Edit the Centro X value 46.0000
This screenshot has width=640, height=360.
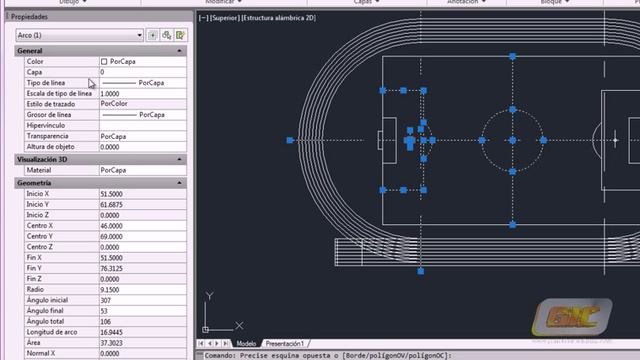[x=142, y=226]
